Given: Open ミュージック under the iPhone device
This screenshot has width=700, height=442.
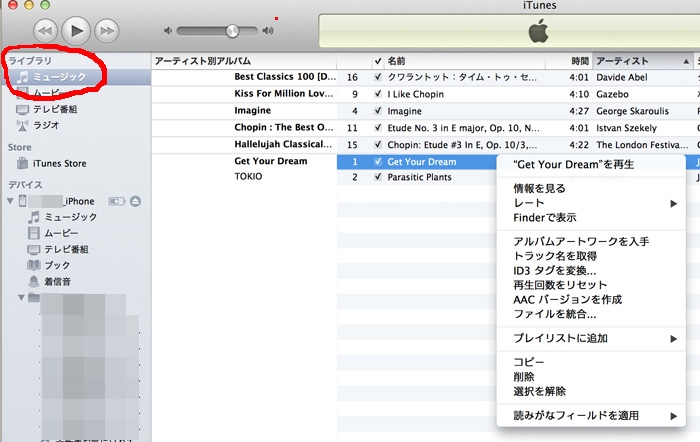Looking at the screenshot, I should click(x=71, y=217).
